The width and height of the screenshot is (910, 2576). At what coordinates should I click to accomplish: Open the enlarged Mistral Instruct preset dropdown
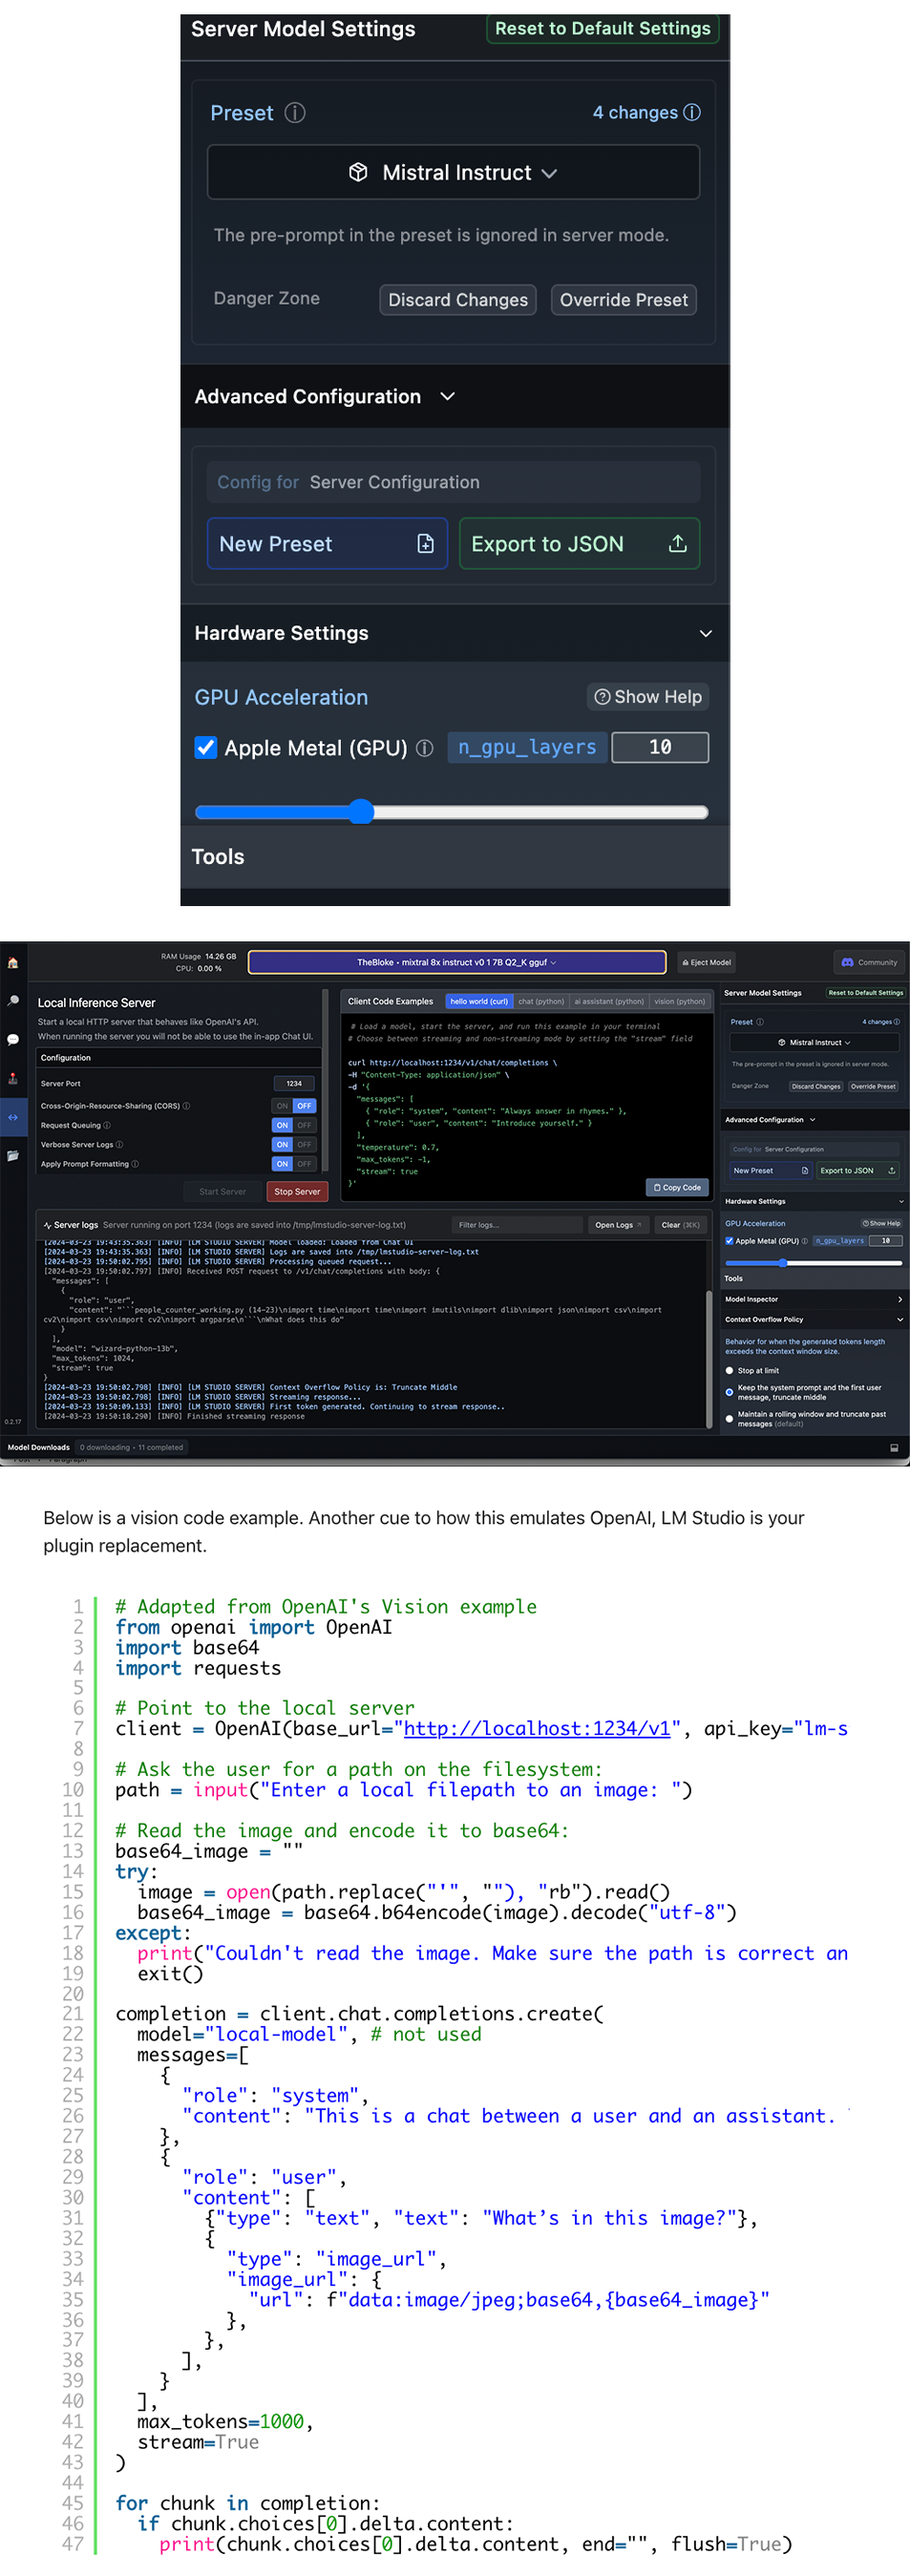click(x=453, y=172)
